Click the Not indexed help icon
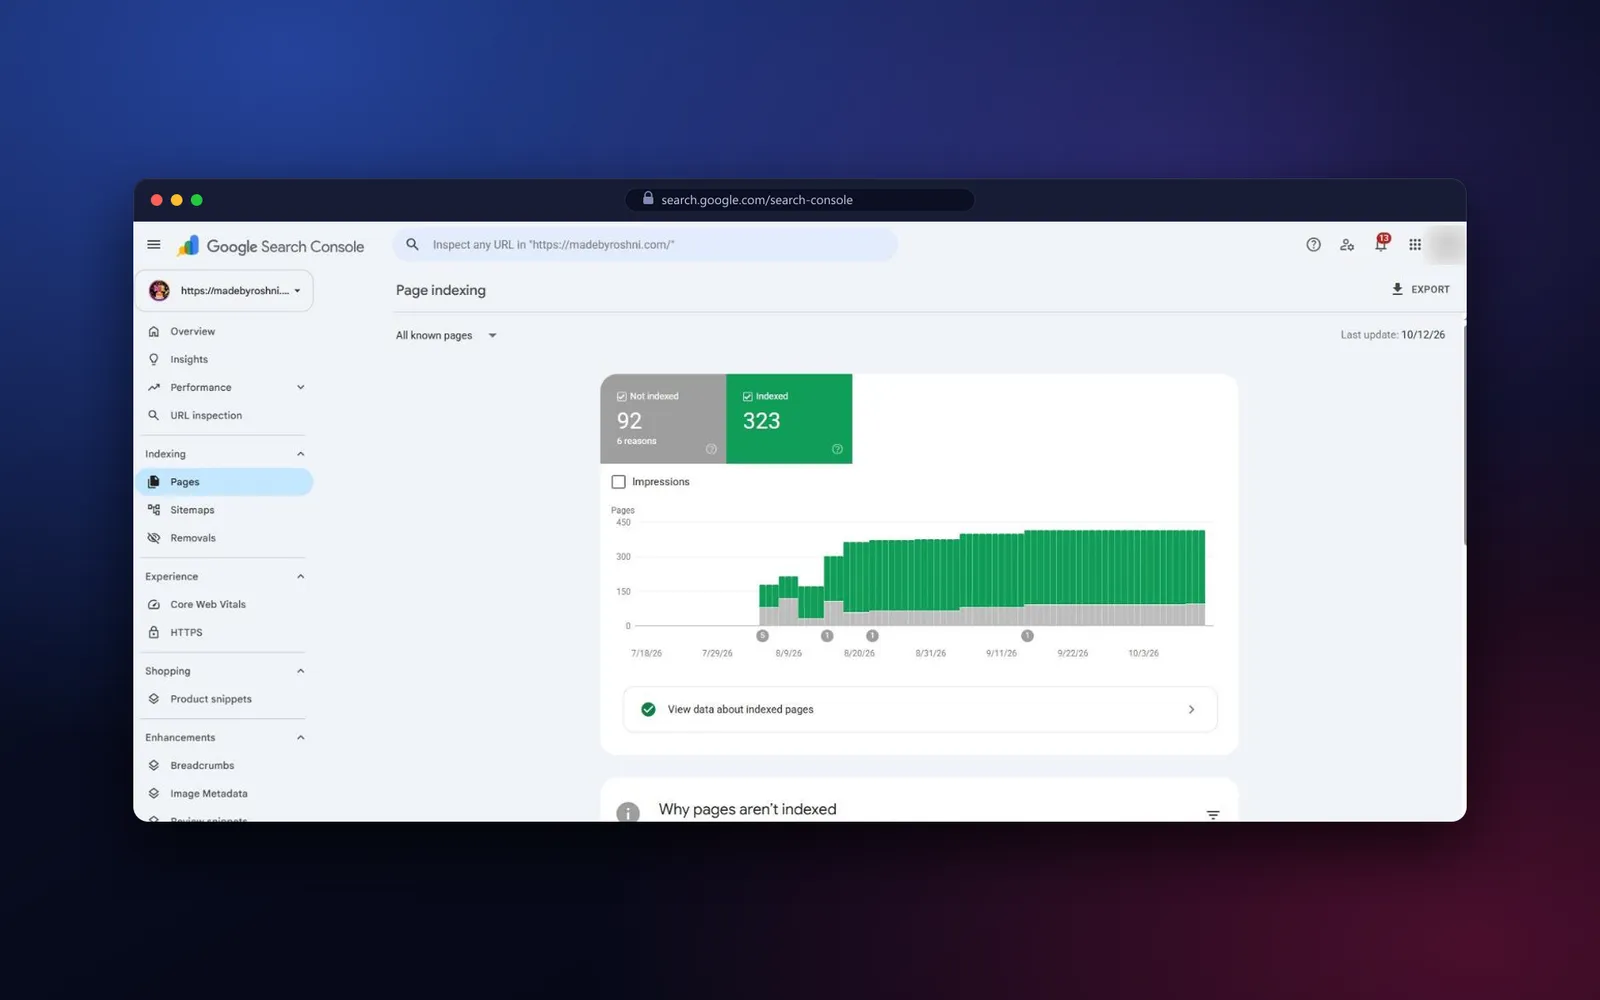 tap(711, 449)
